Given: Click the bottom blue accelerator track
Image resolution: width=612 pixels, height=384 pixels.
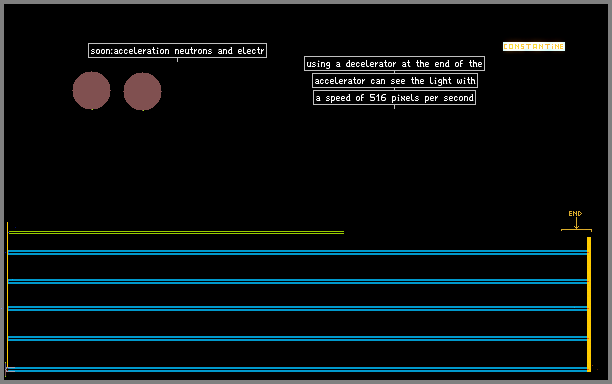Looking at the screenshot, I should 297,369.
